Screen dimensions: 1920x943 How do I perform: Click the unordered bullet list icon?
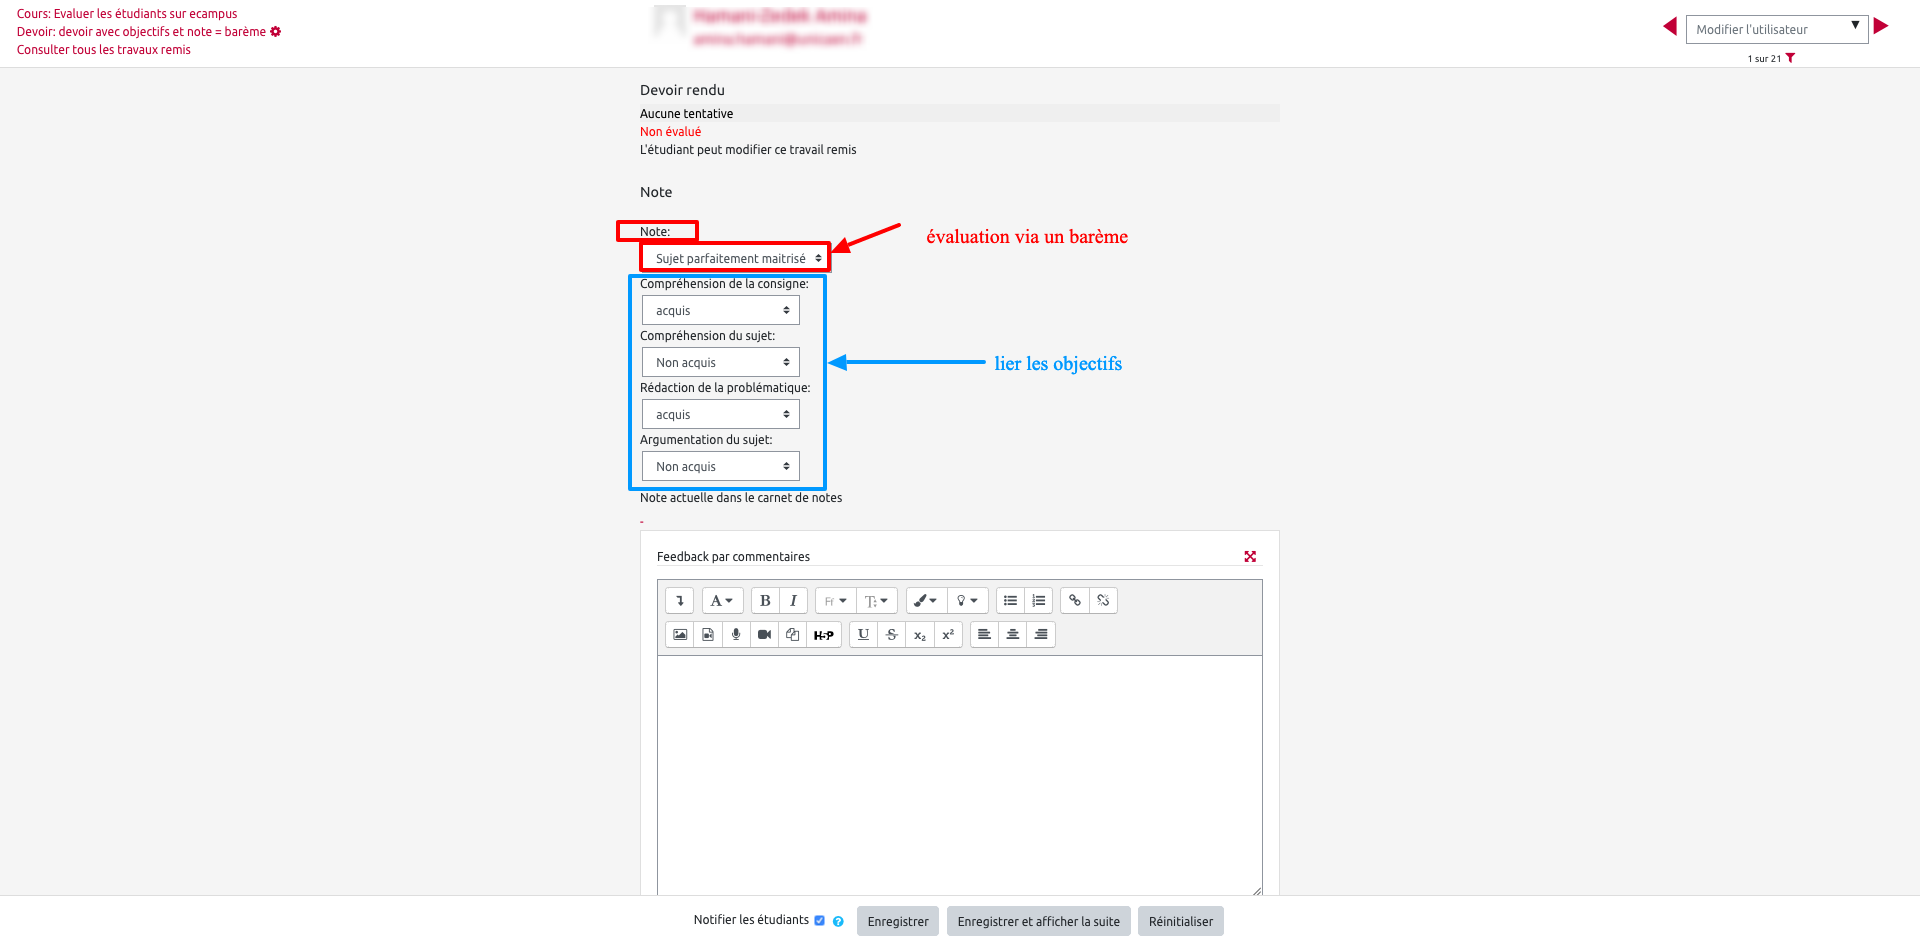[x=1010, y=601]
